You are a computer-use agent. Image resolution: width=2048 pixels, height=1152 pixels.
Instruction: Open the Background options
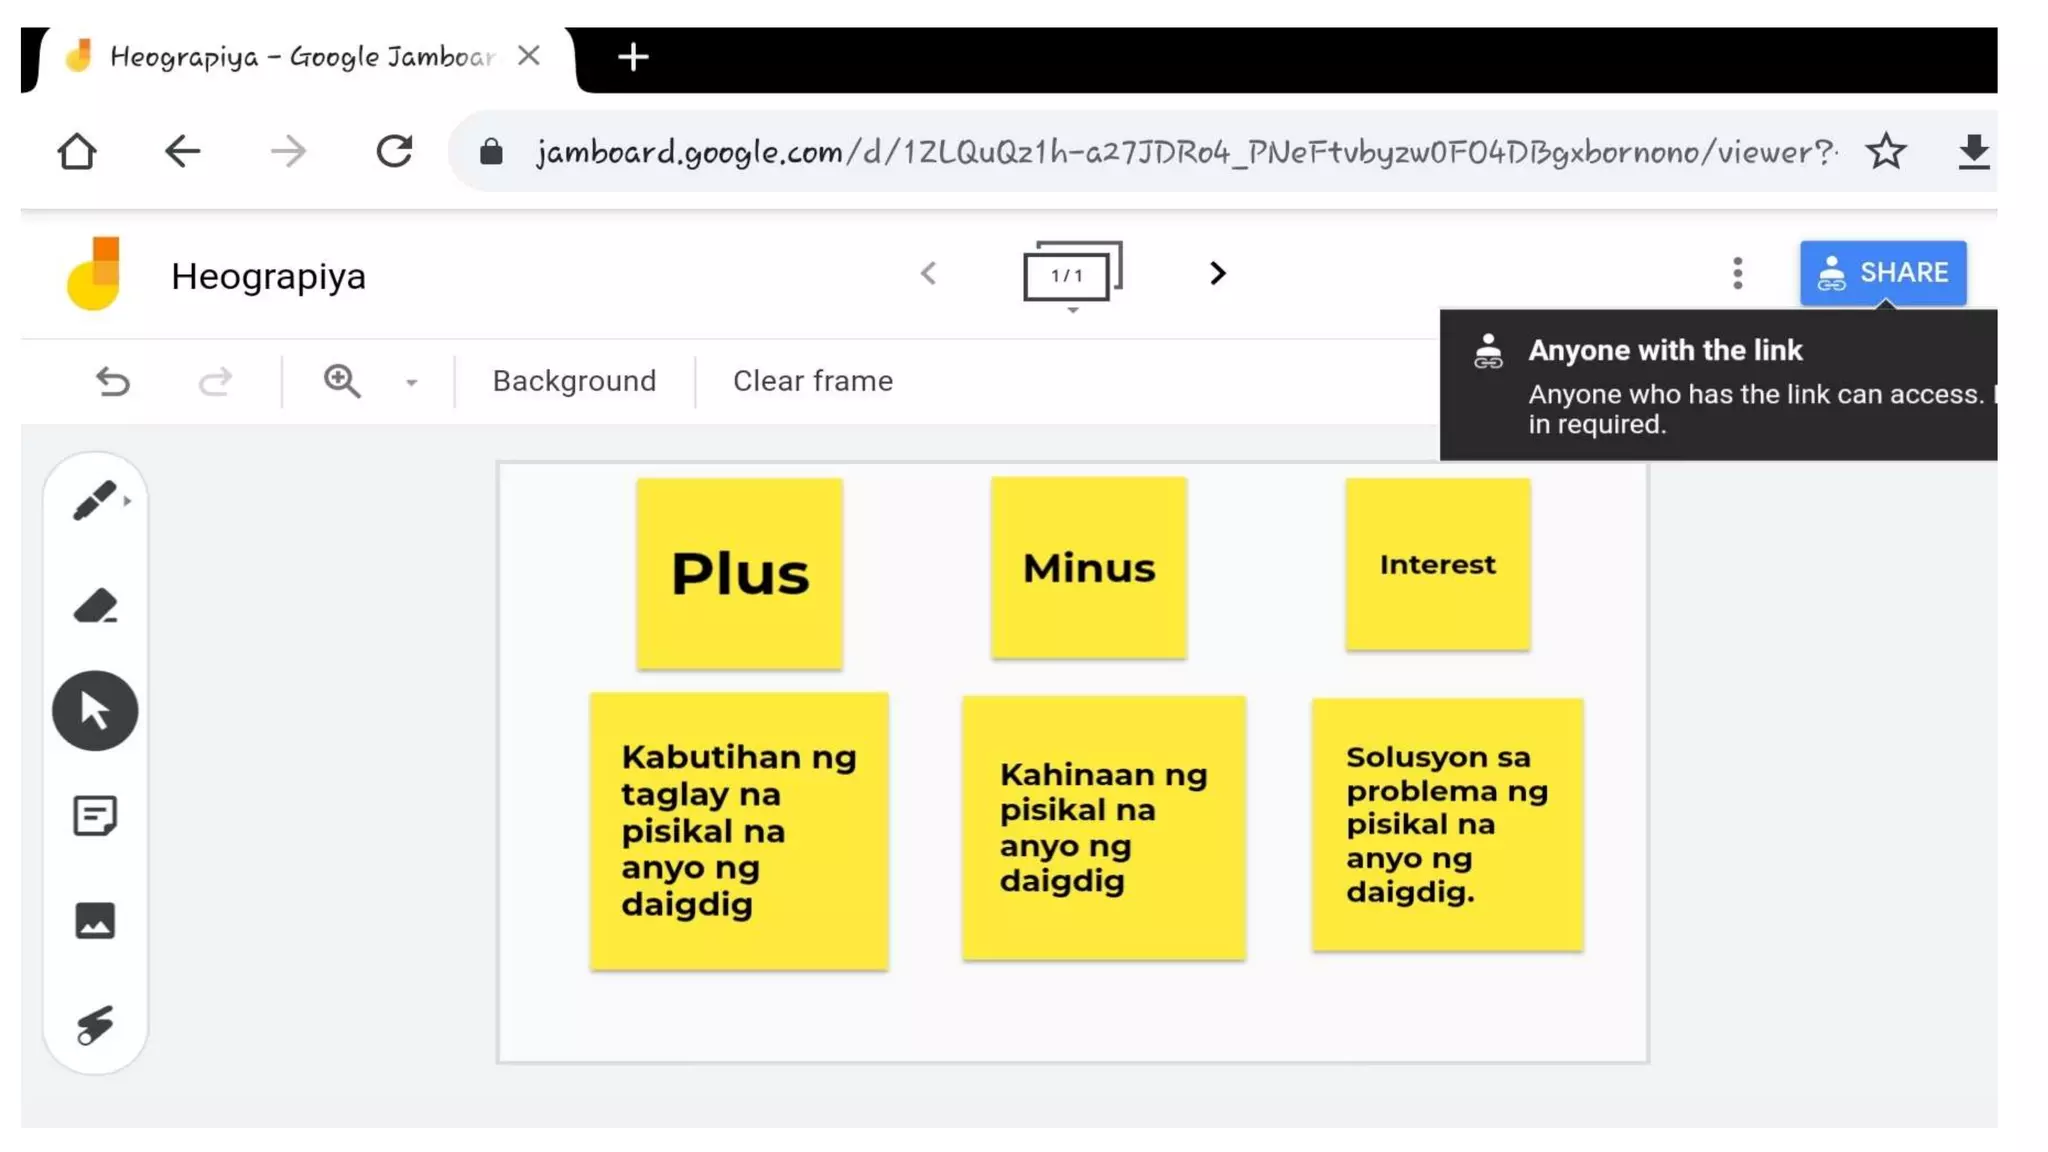(x=574, y=381)
